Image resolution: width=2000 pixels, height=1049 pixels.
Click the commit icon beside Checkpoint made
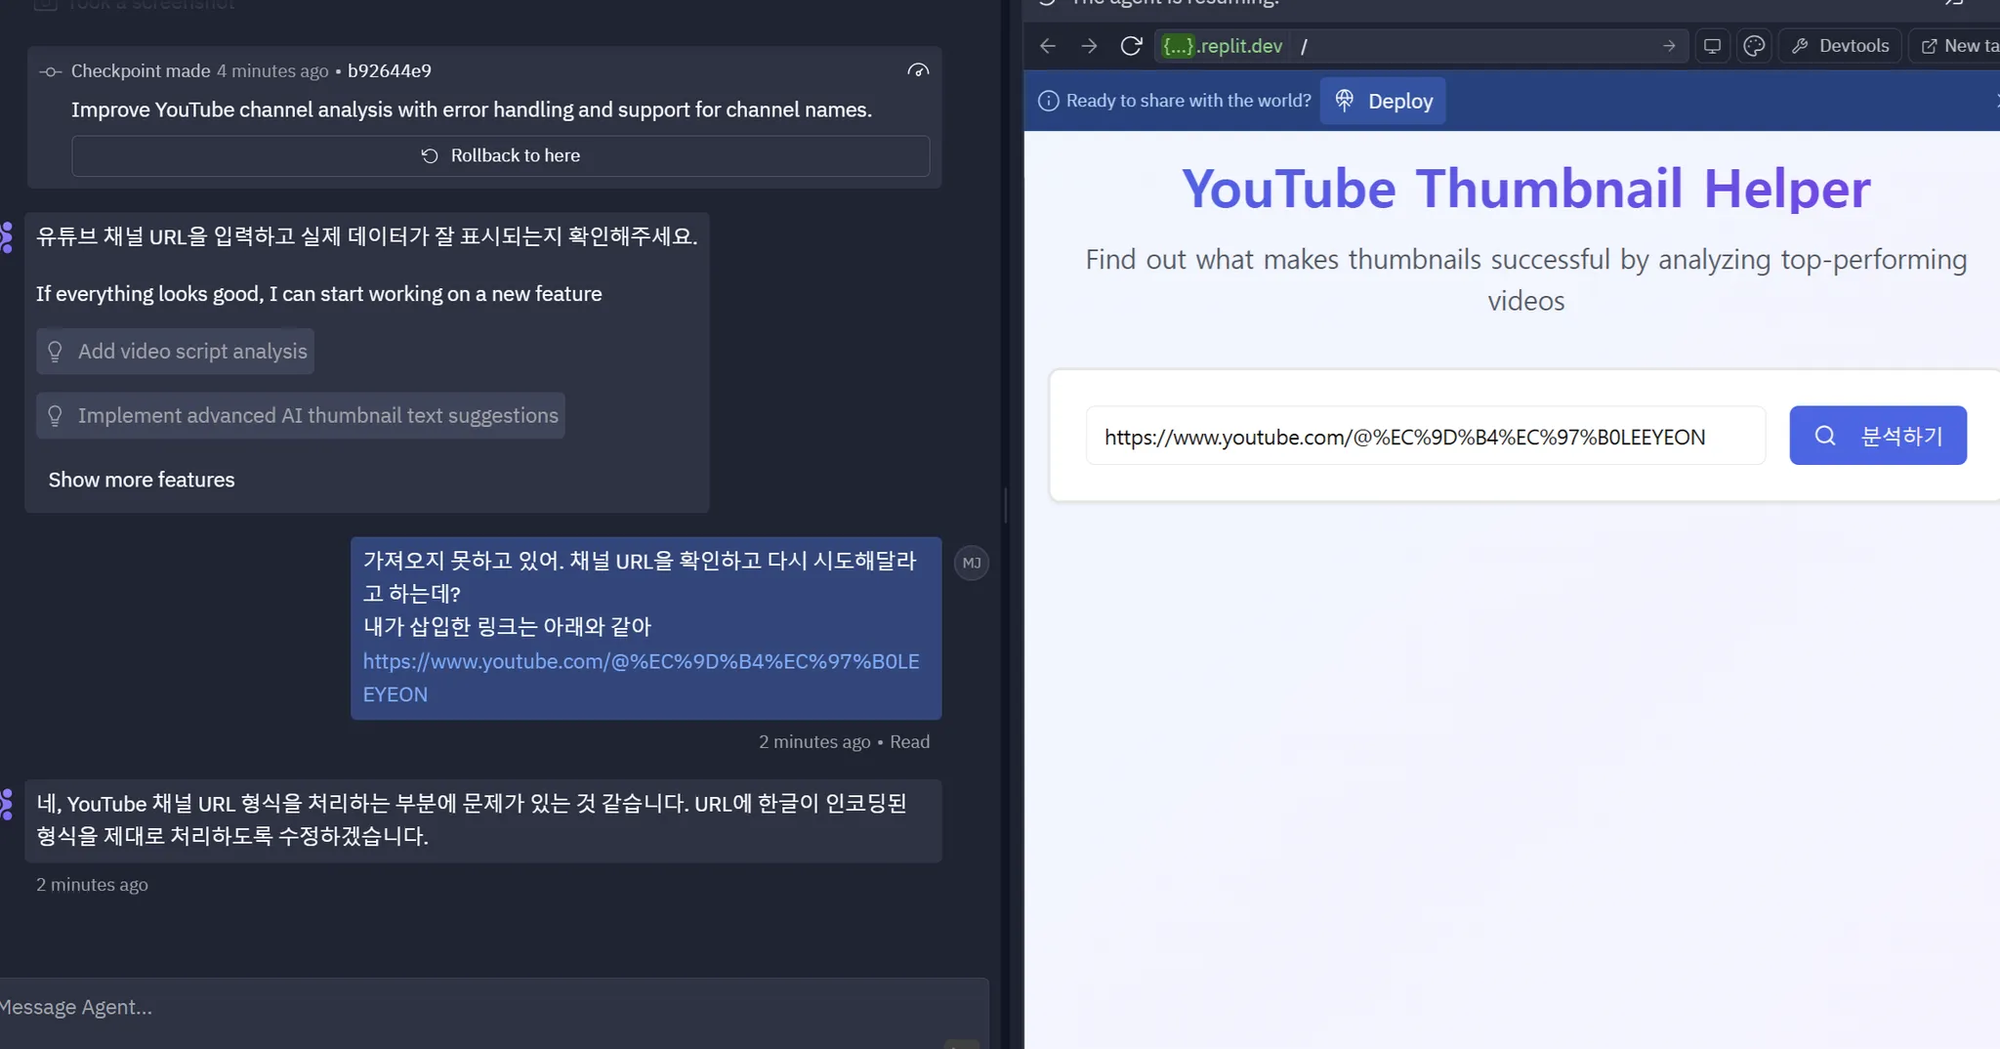(50, 71)
